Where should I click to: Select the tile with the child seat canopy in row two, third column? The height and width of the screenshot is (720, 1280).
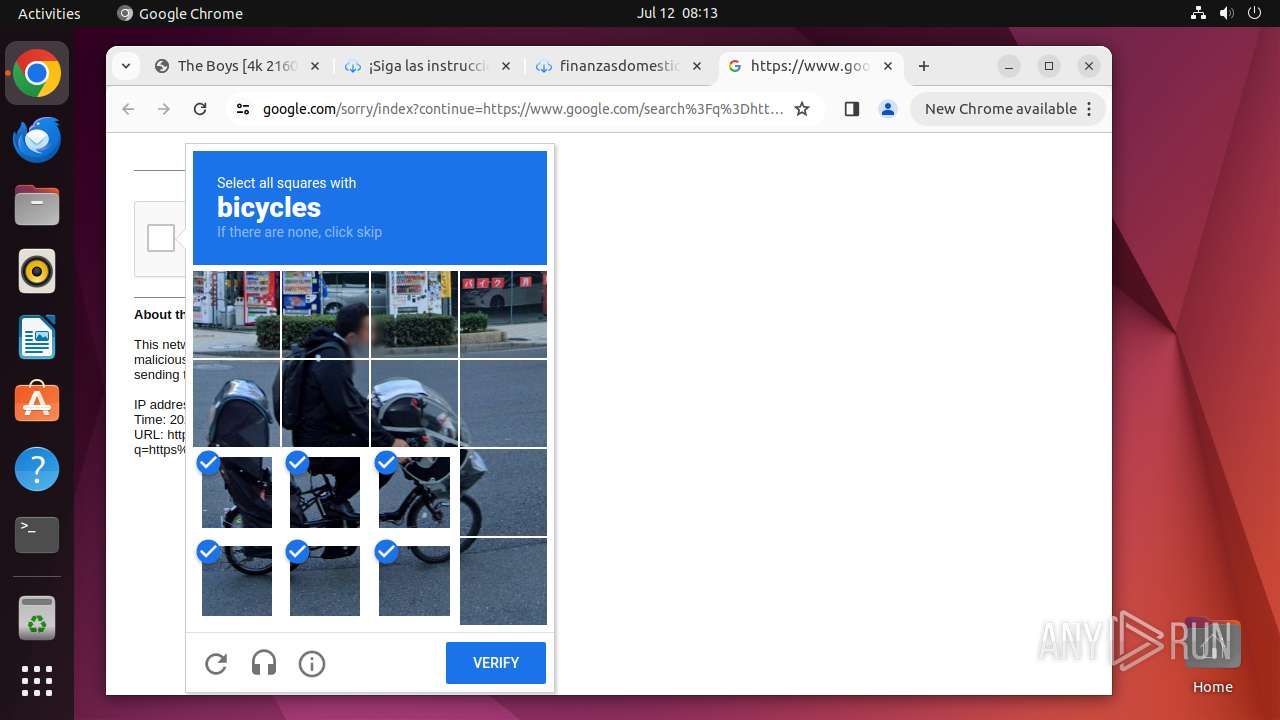coord(414,403)
